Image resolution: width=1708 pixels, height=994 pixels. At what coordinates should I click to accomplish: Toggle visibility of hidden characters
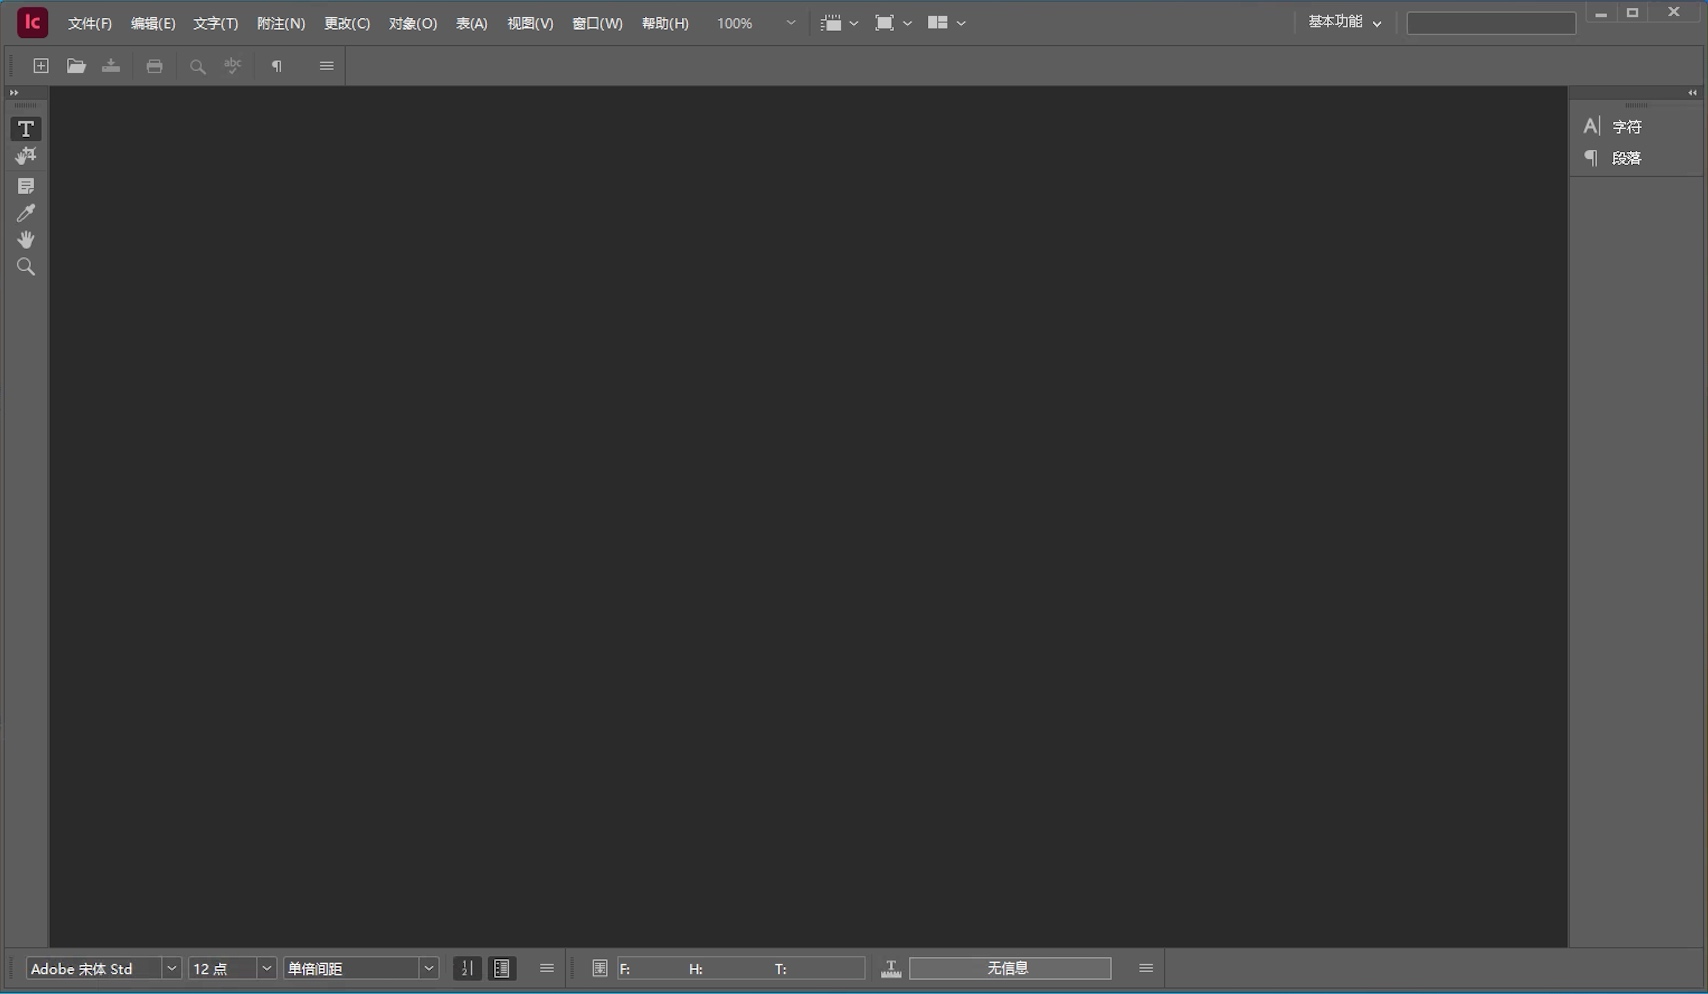tap(277, 66)
